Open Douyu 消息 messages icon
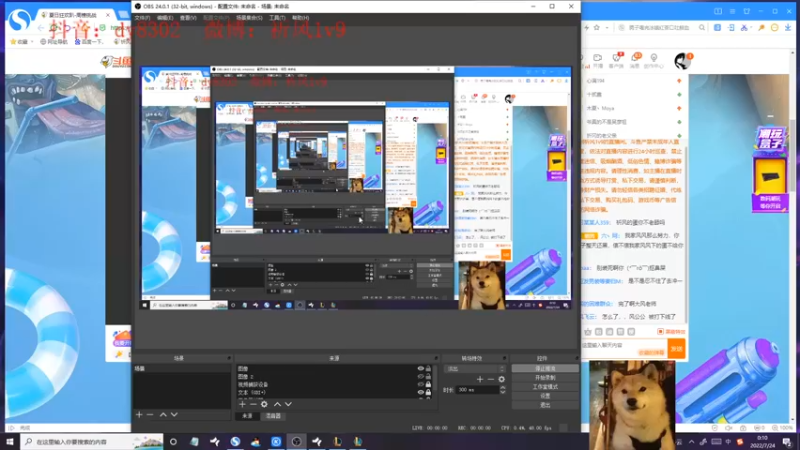Viewport: 800px width, 450px height. [x=635, y=60]
